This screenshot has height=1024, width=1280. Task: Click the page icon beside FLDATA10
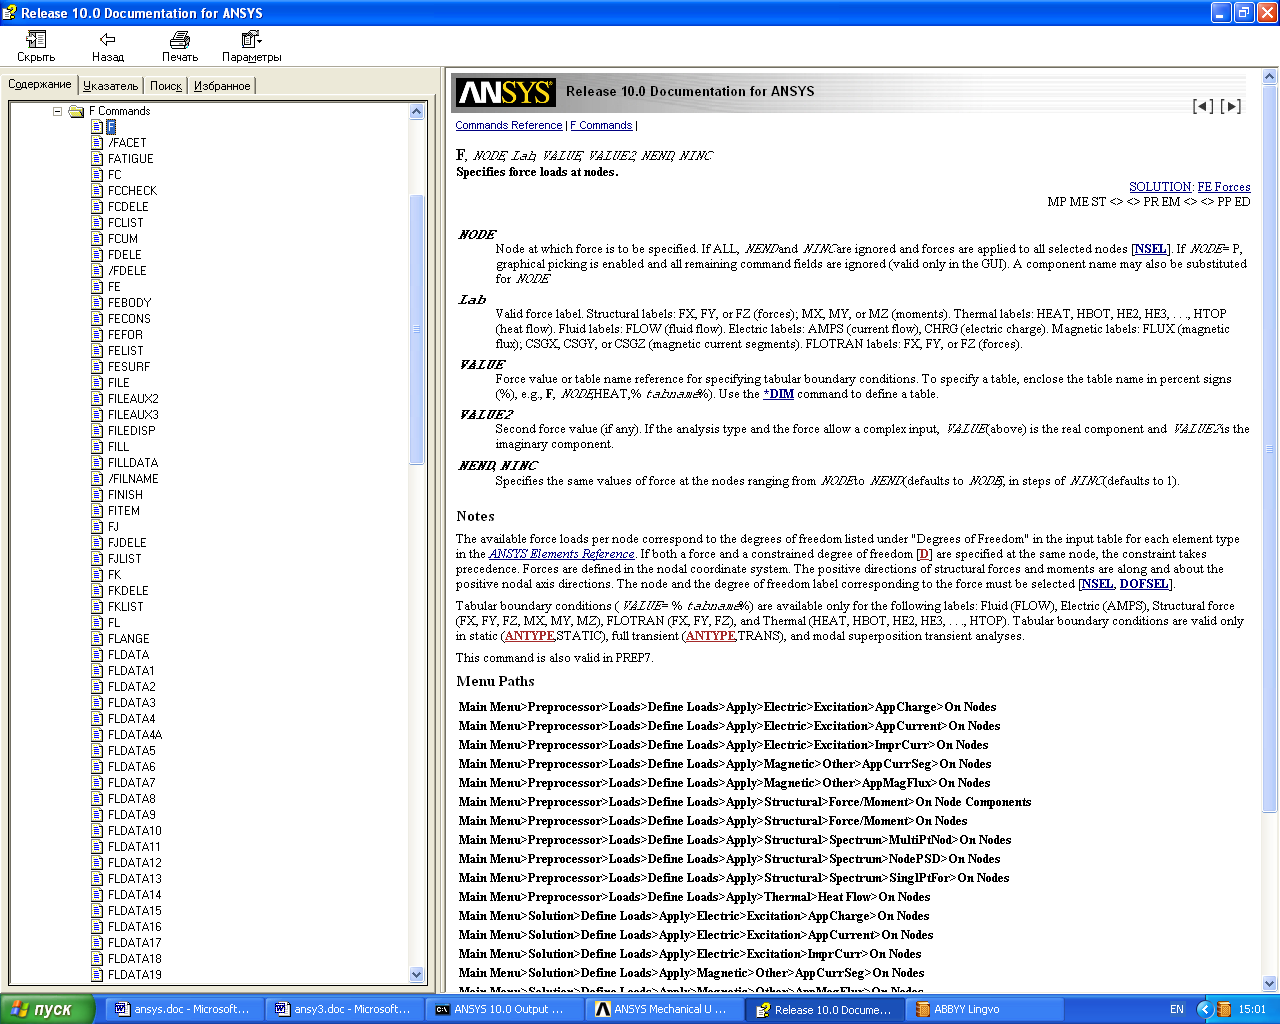97,831
